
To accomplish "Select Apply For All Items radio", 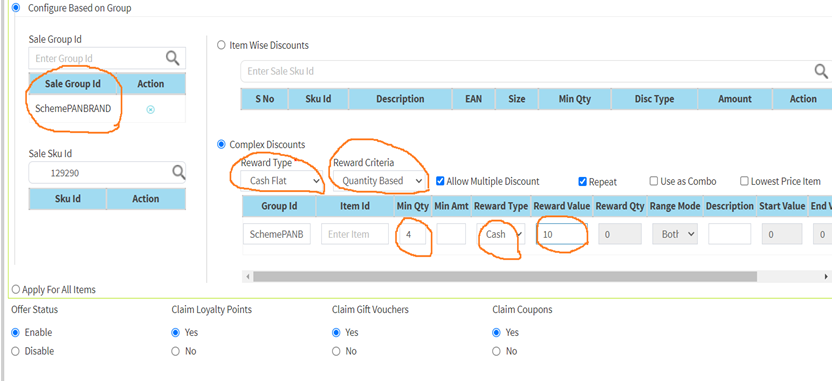I will [x=16, y=289].
